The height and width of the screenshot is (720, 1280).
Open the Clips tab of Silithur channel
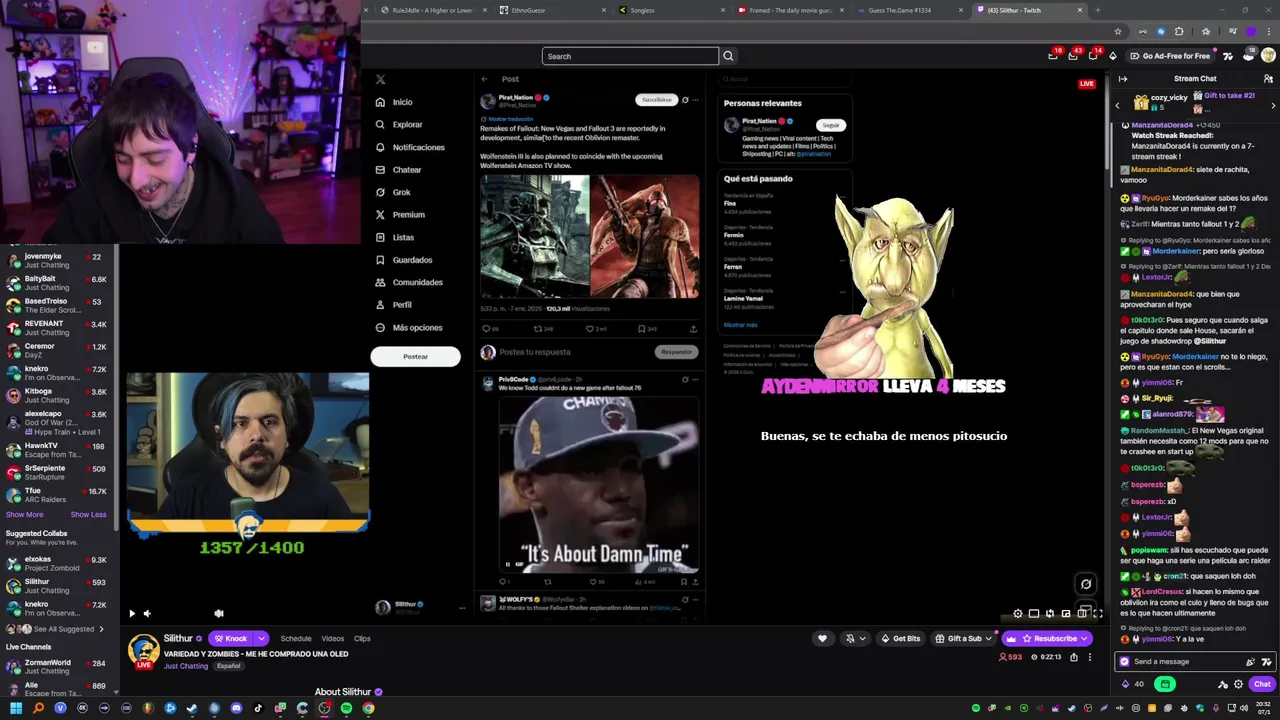[362, 638]
